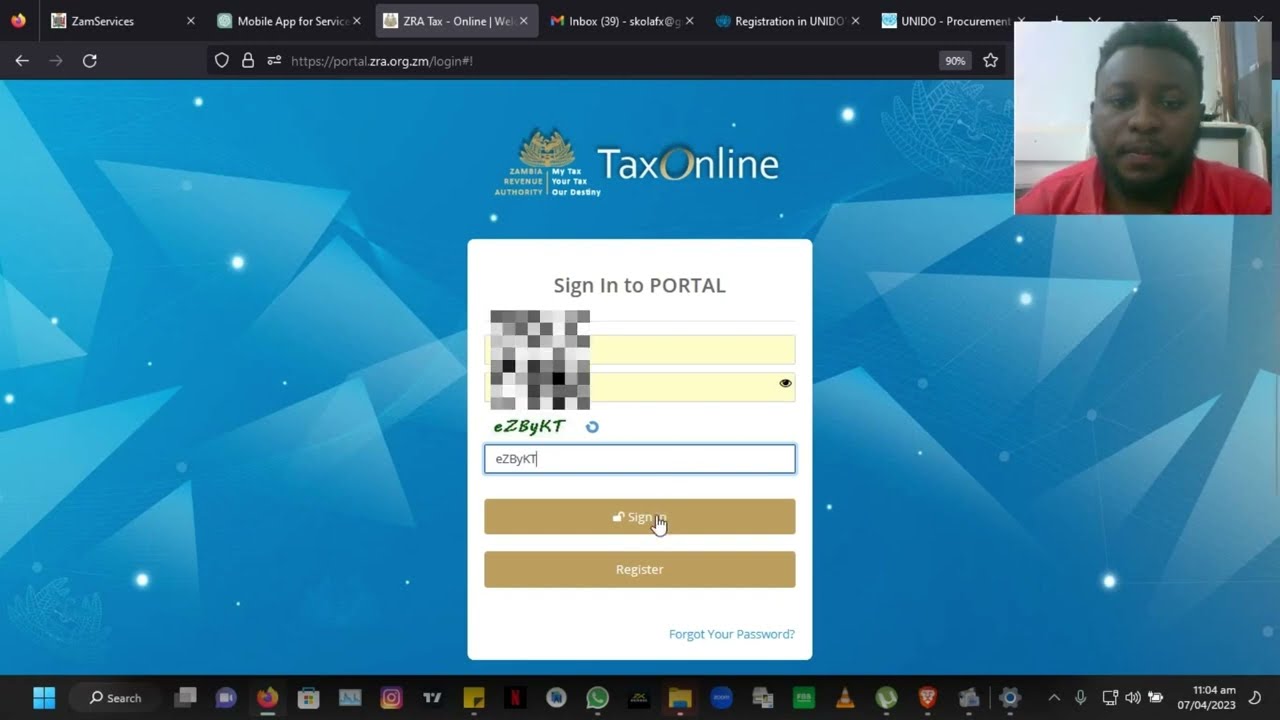Launch Brave browser from taskbar
1280x720 pixels.
(927, 697)
